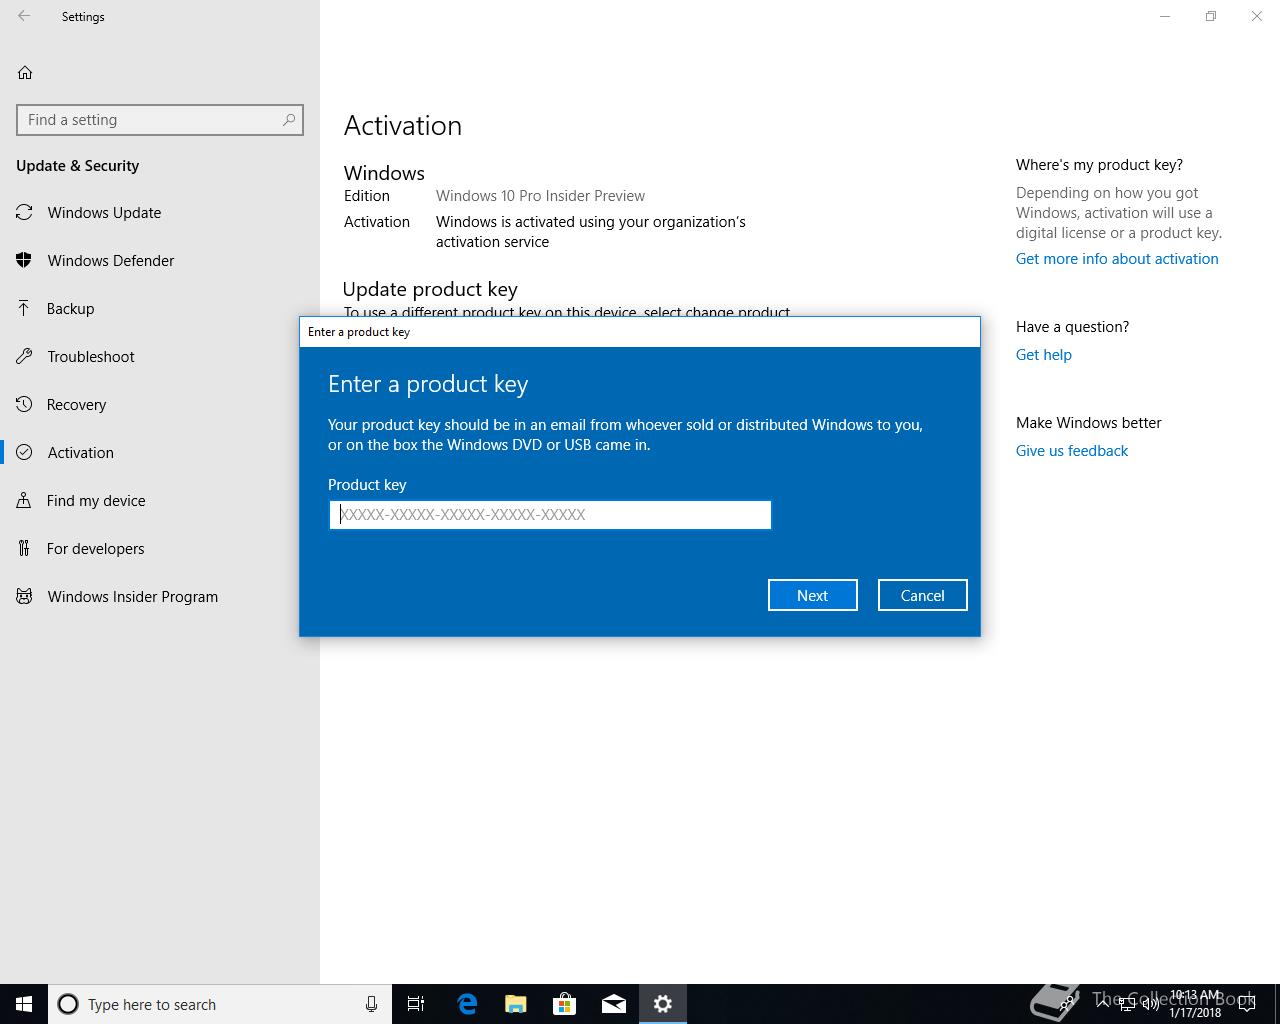Select Windows Defender in the sidebar
The width and height of the screenshot is (1280, 1024).
click(x=160, y=260)
